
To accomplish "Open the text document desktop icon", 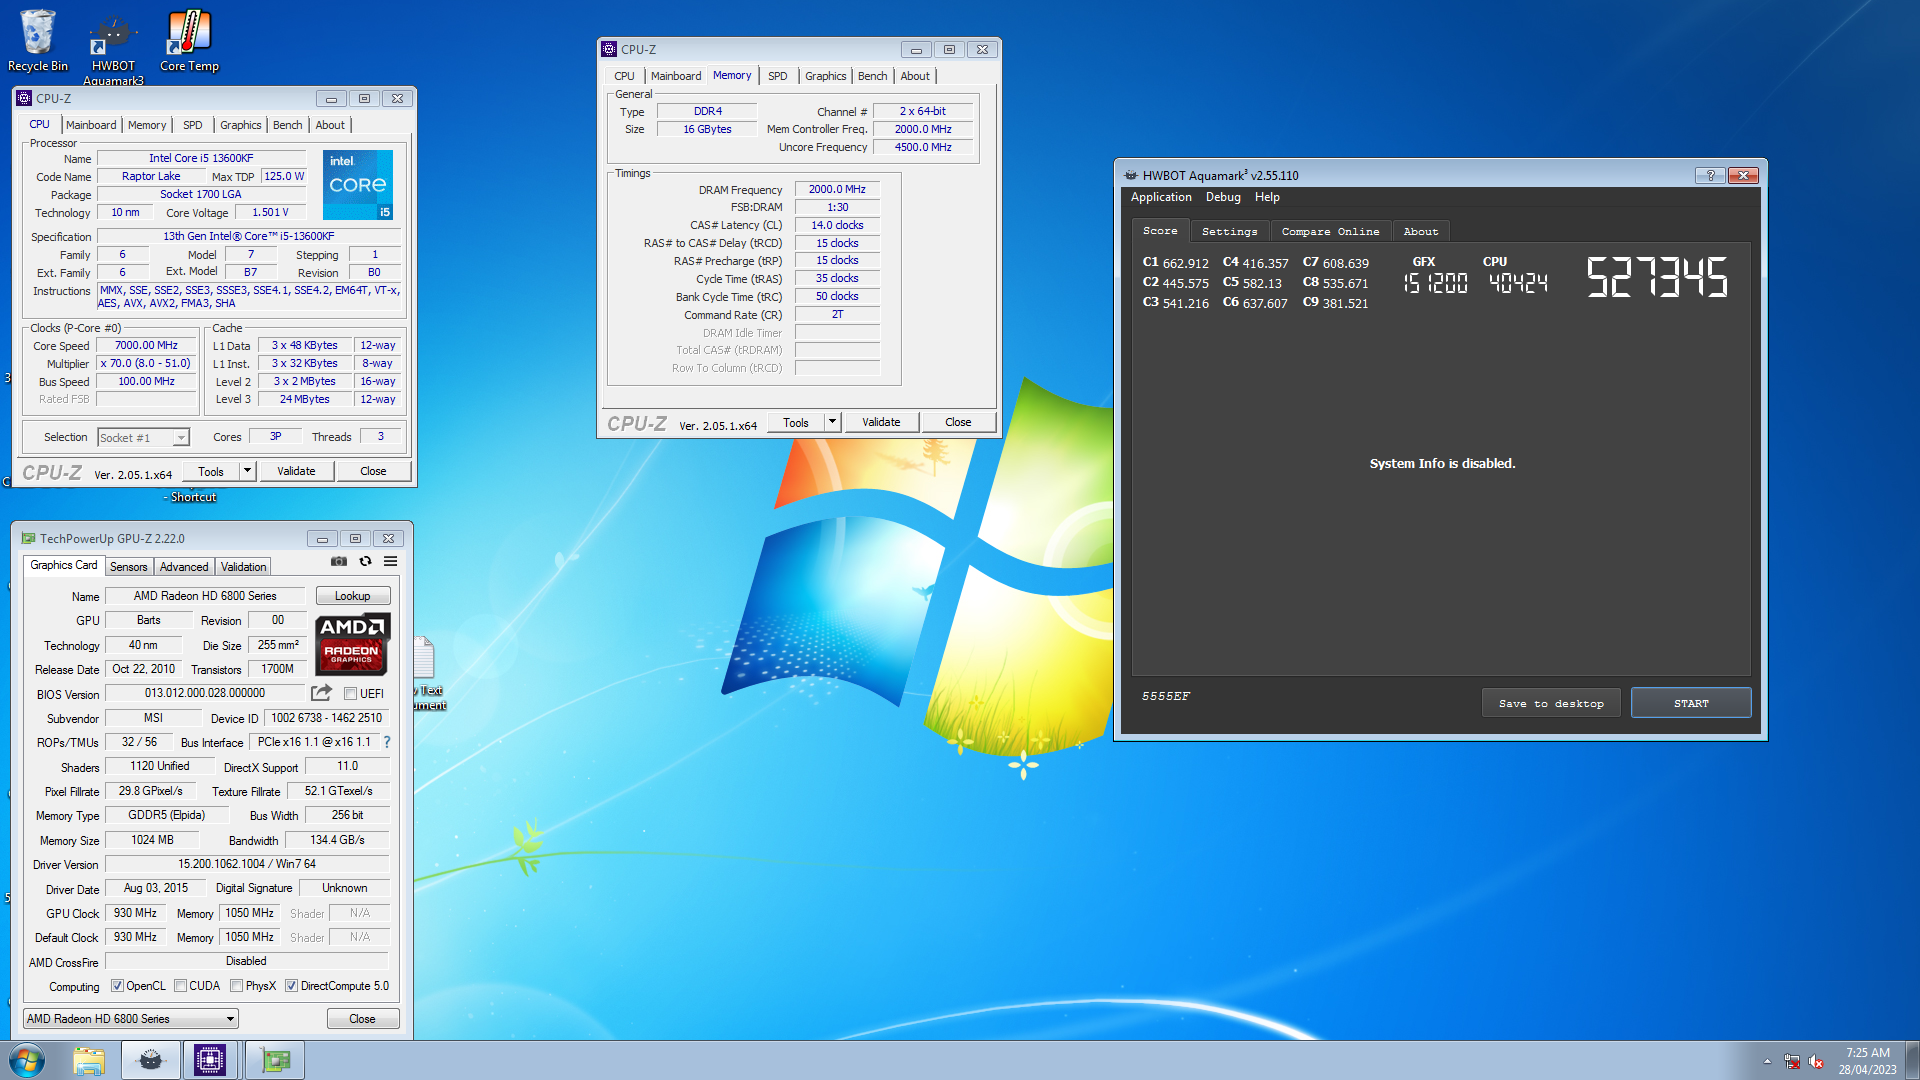I will [x=425, y=672].
